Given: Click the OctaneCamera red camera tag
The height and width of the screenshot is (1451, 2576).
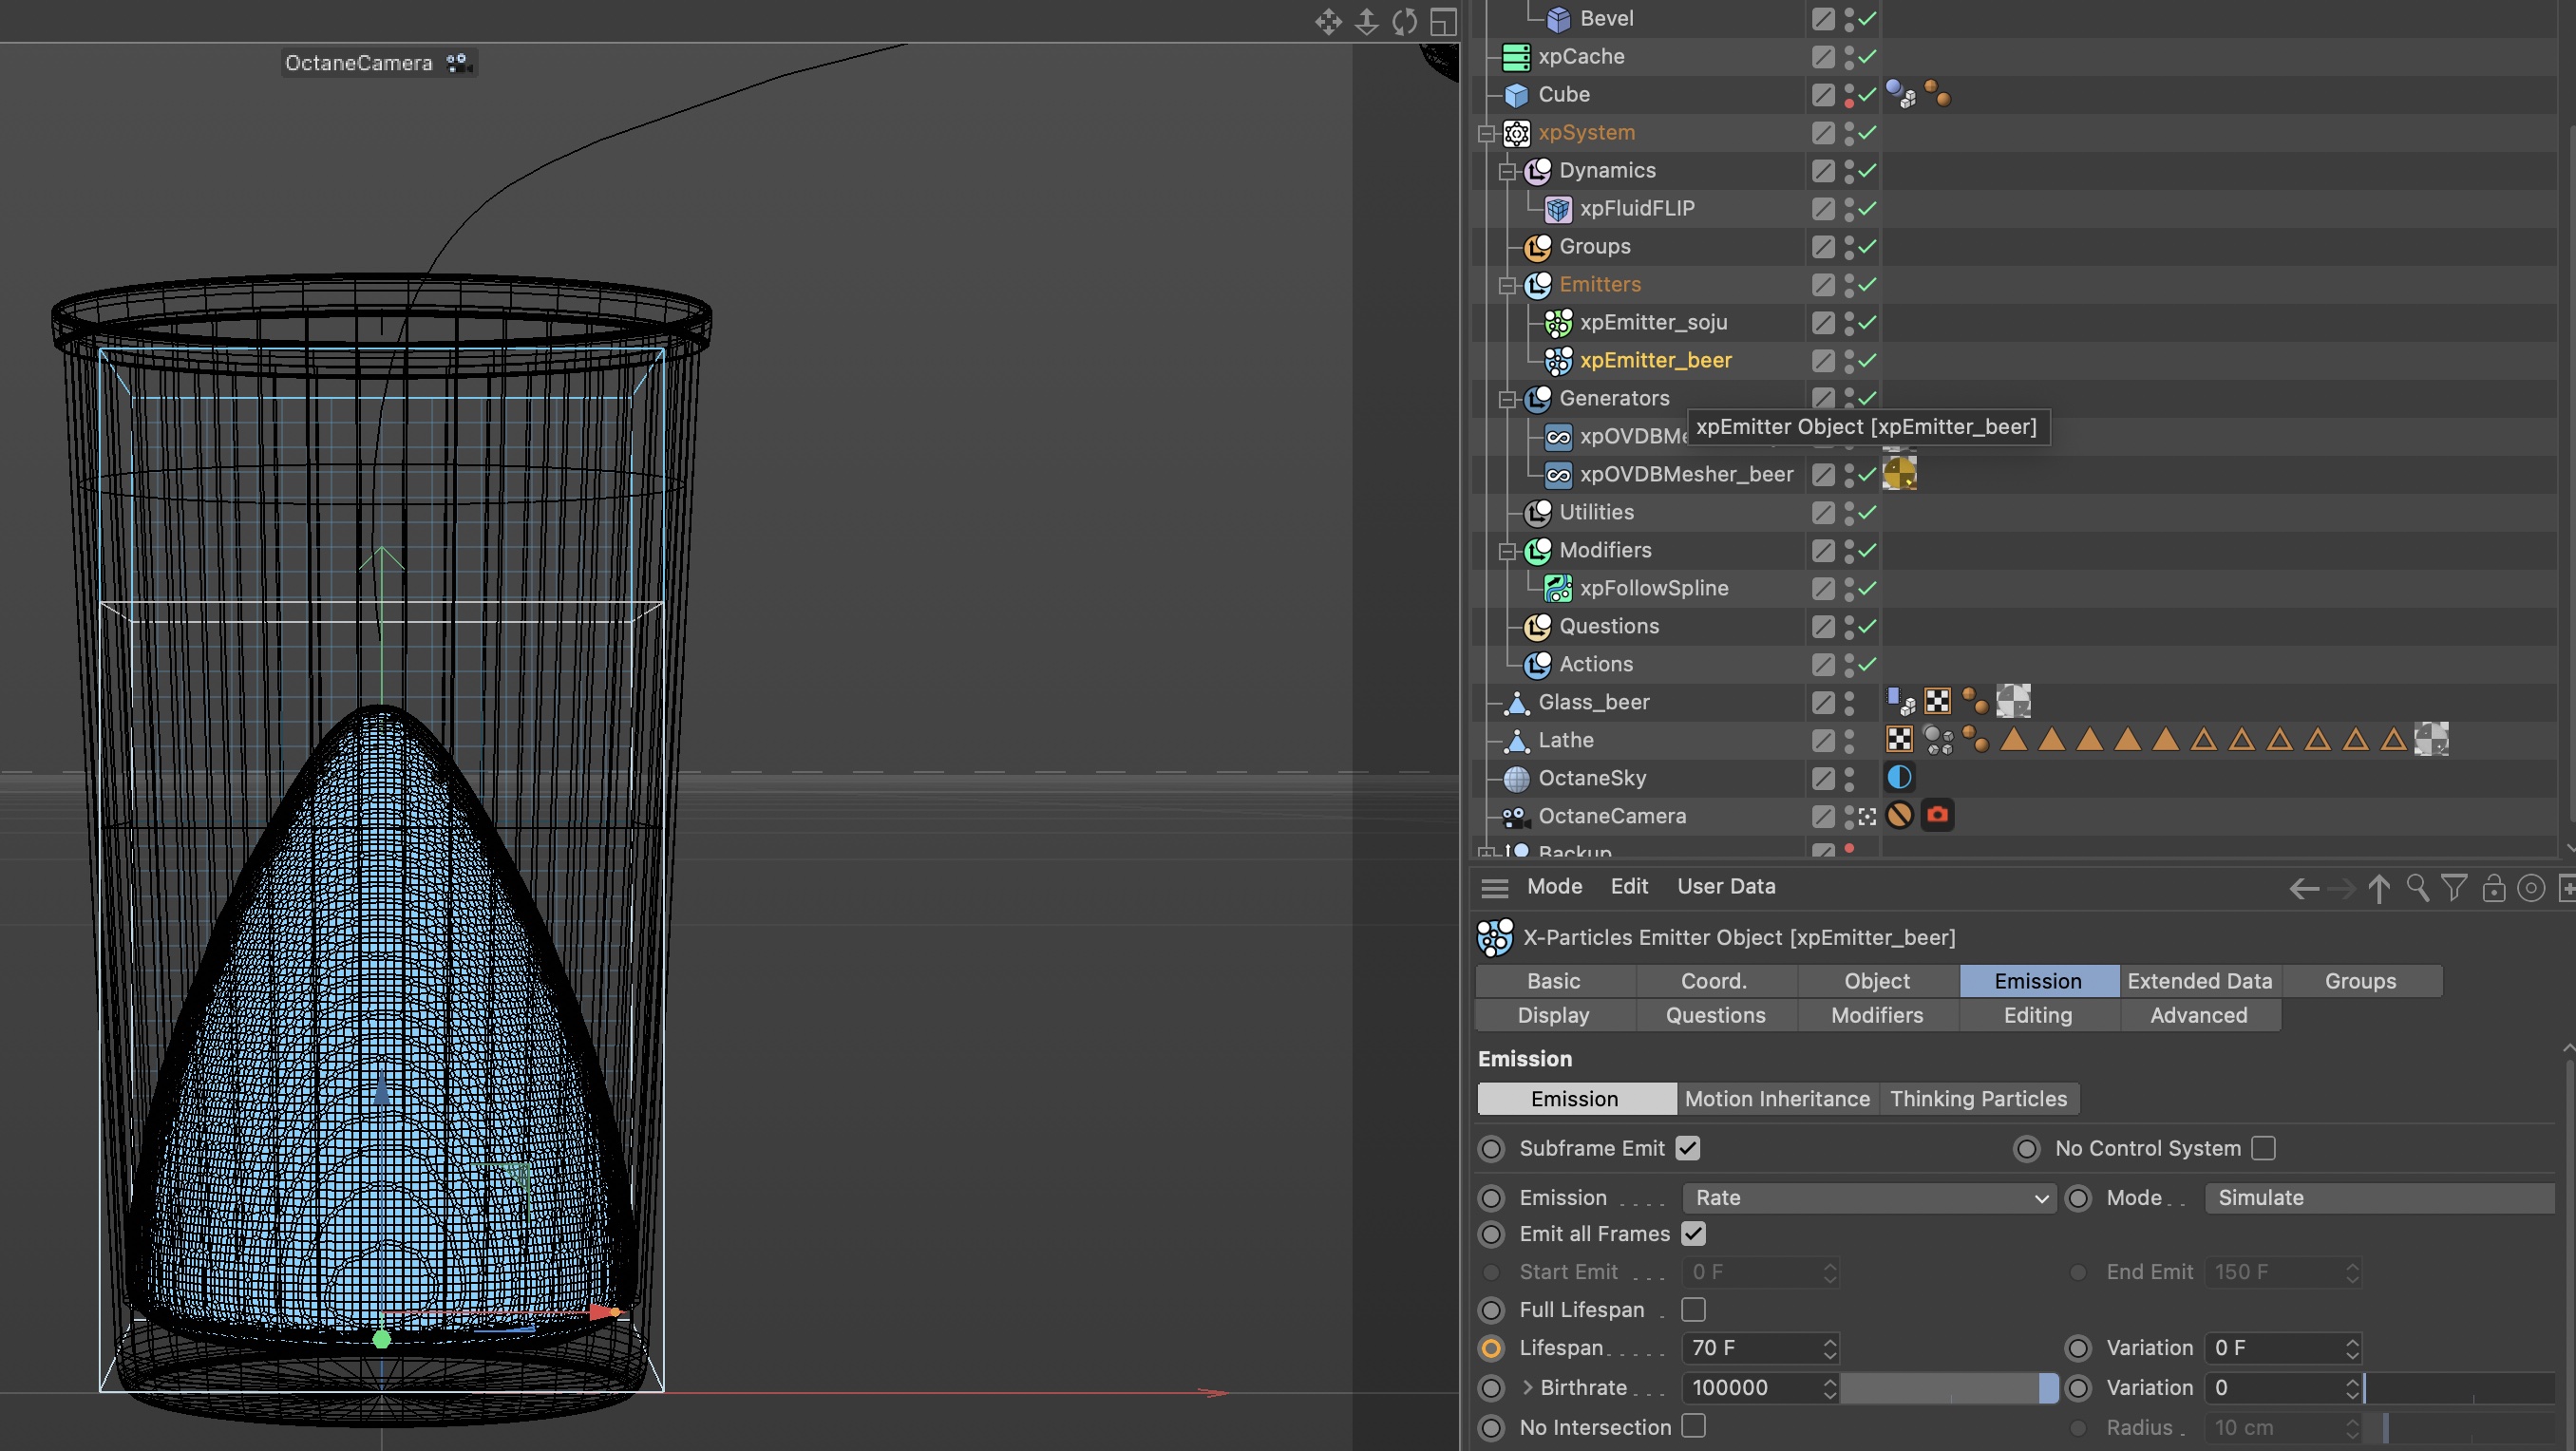Looking at the screenshot, I should [1937, 815].
